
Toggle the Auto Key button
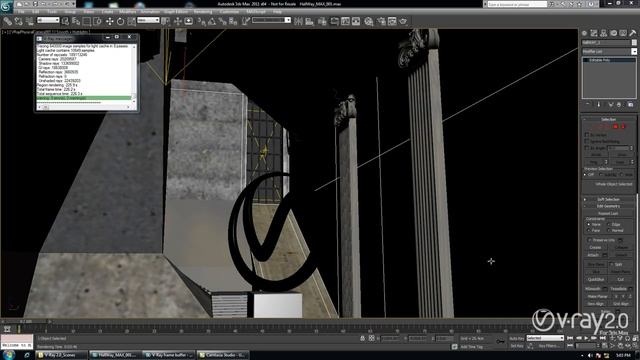point(517,338)
